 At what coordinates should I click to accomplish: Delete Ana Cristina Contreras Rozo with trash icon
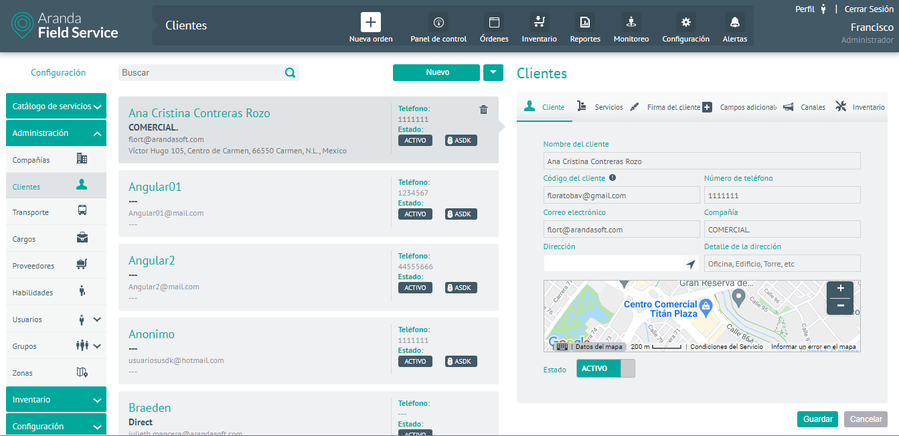484,110
